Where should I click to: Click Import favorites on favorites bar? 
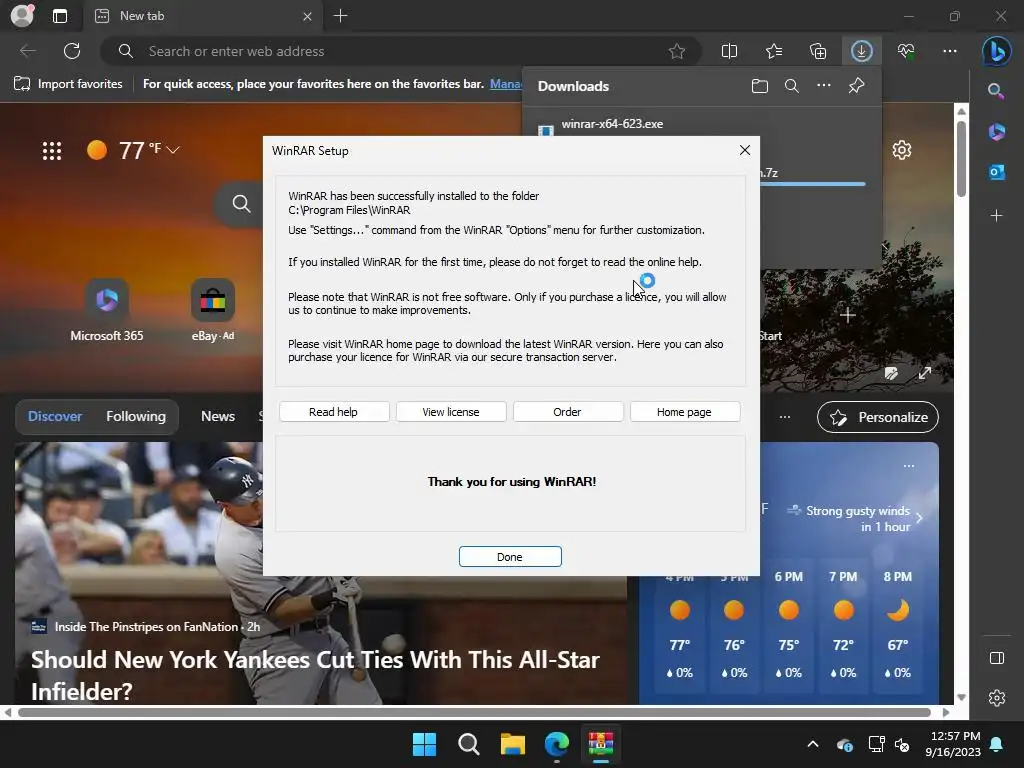tap(68, 84)
